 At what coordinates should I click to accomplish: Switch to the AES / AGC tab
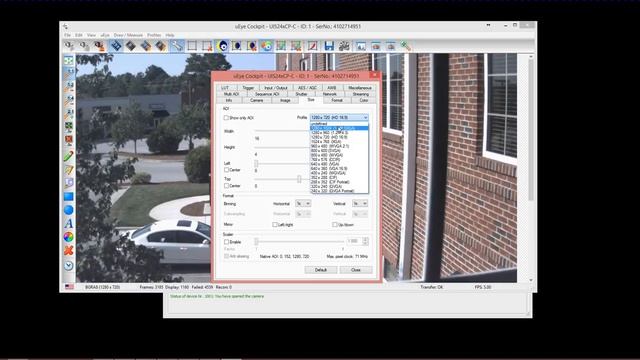tap(307, 88)
